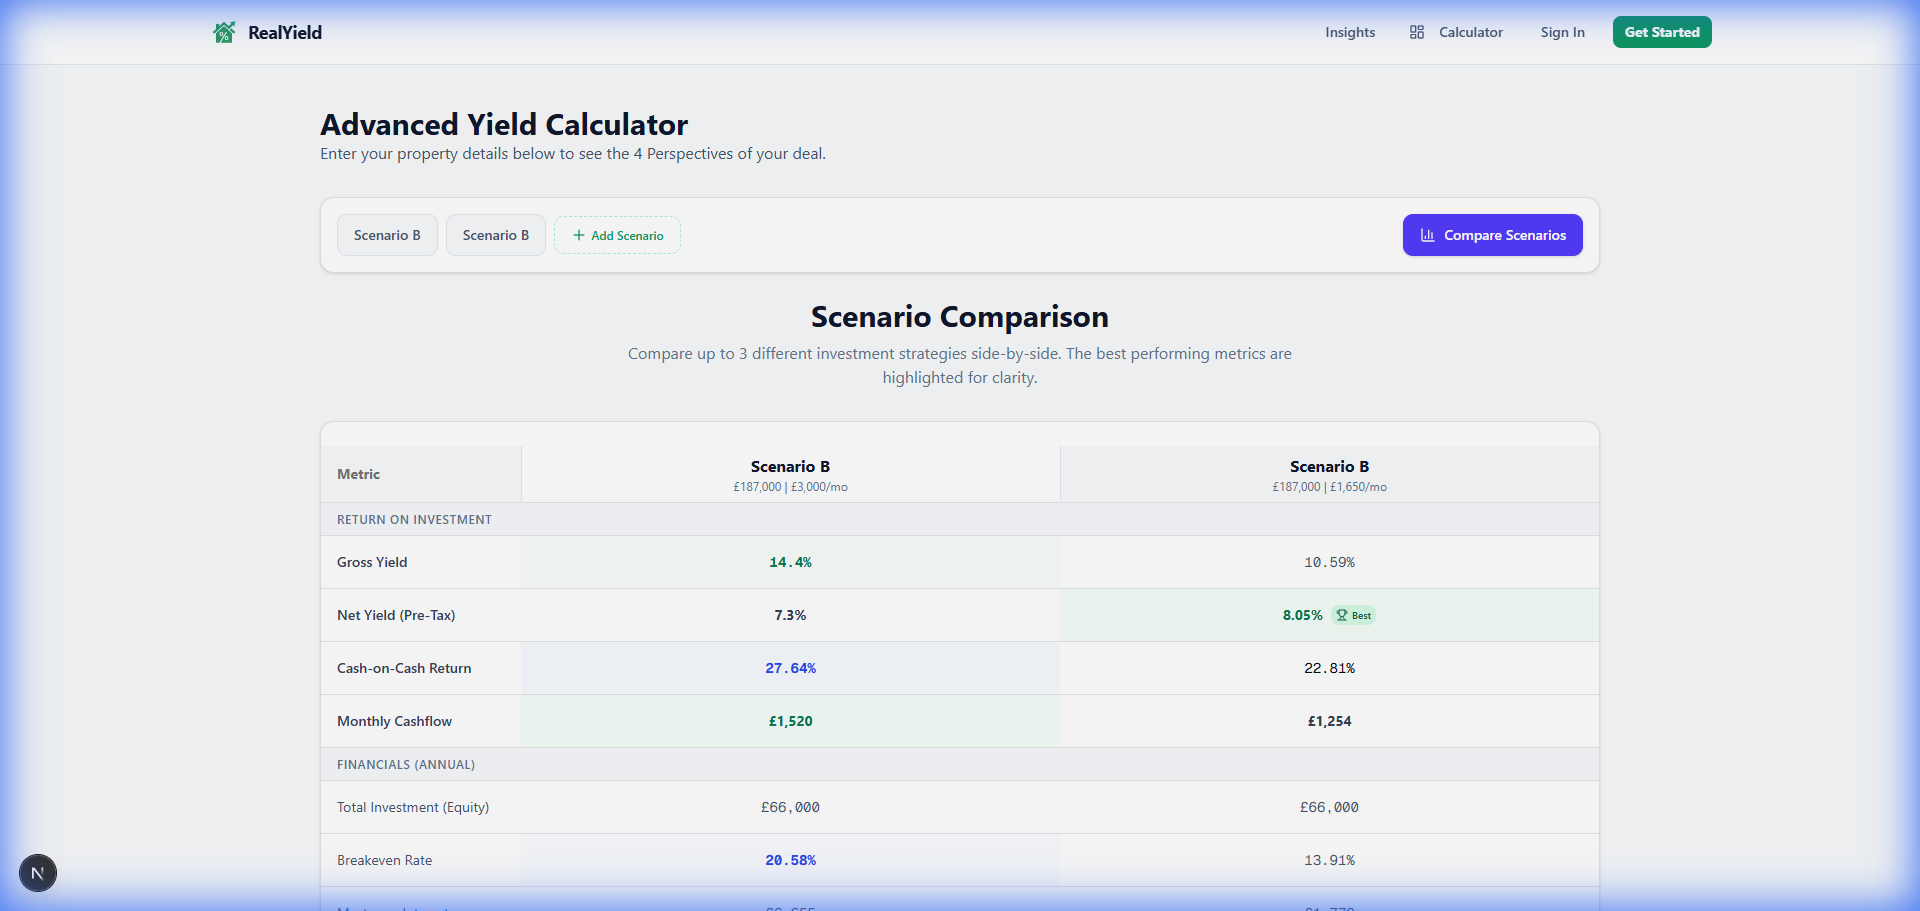Image resolution: width=1920 pixels, height=911 pixels.
Task: Click the RealYield house logo icon
Action: point(224,32)
